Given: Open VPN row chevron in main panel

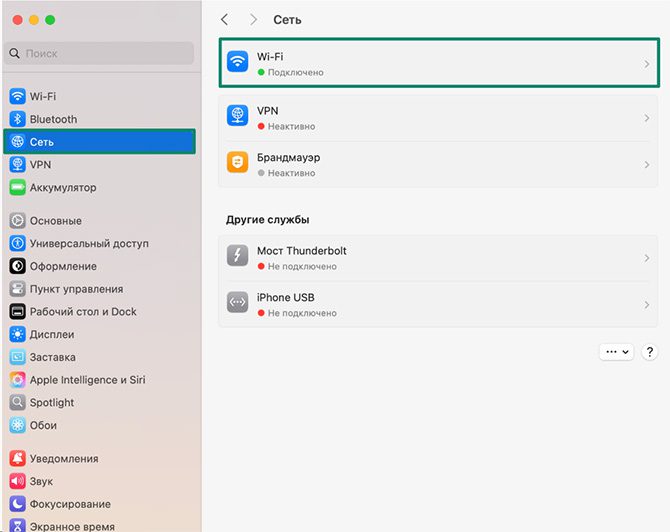Looking at the screenshot, I should (647, 118).
